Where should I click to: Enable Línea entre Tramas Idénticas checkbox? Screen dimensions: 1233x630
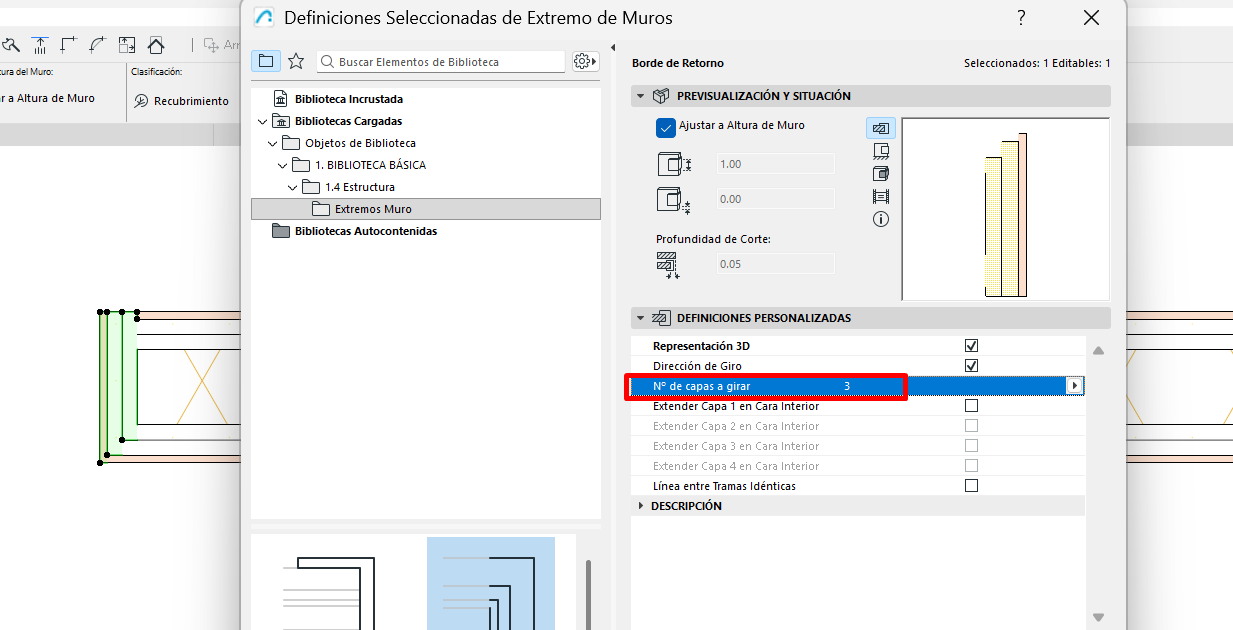pyautogui.click(x=971, y=486)
